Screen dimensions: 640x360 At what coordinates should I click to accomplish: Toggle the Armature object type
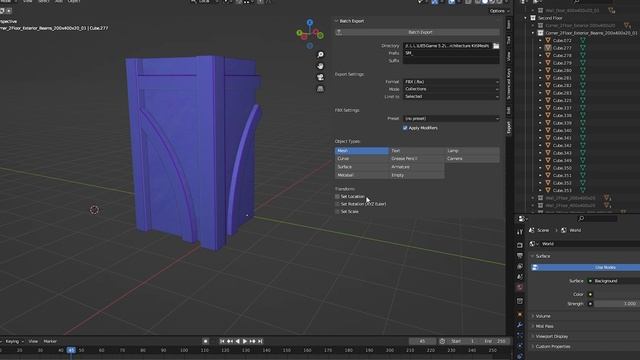417,167
